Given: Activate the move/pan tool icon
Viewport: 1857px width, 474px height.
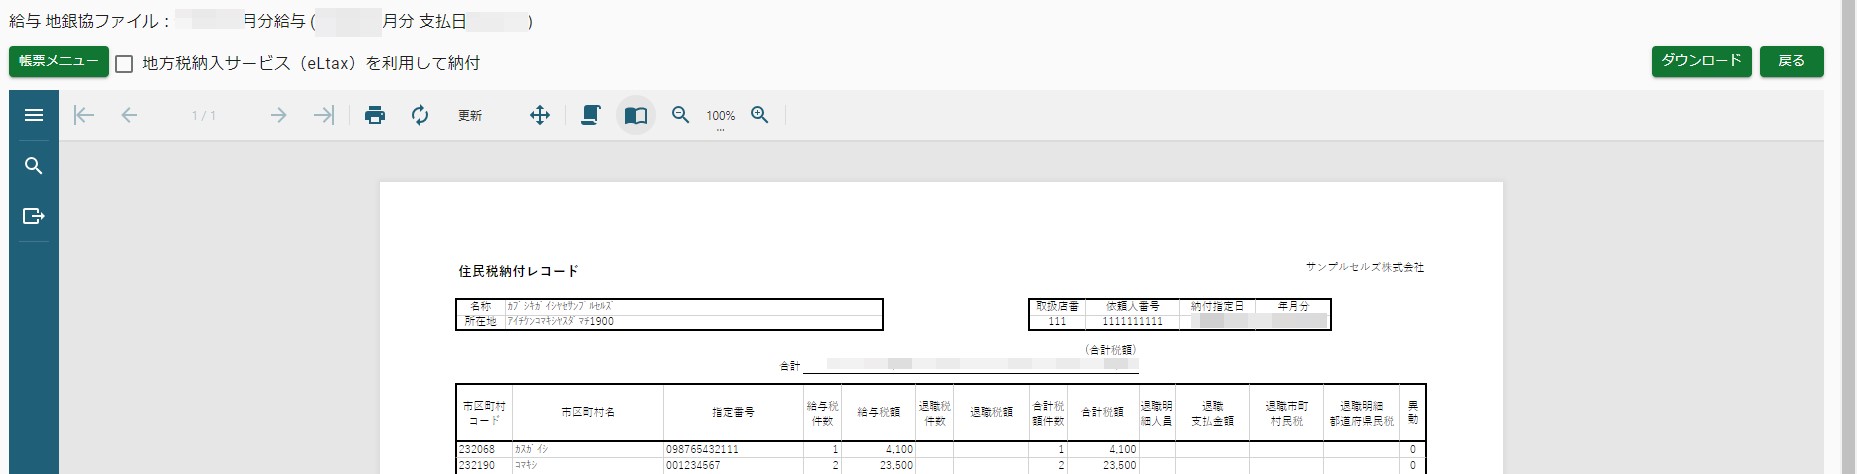Looking at the screenshot, I should [x=540, y=115].
